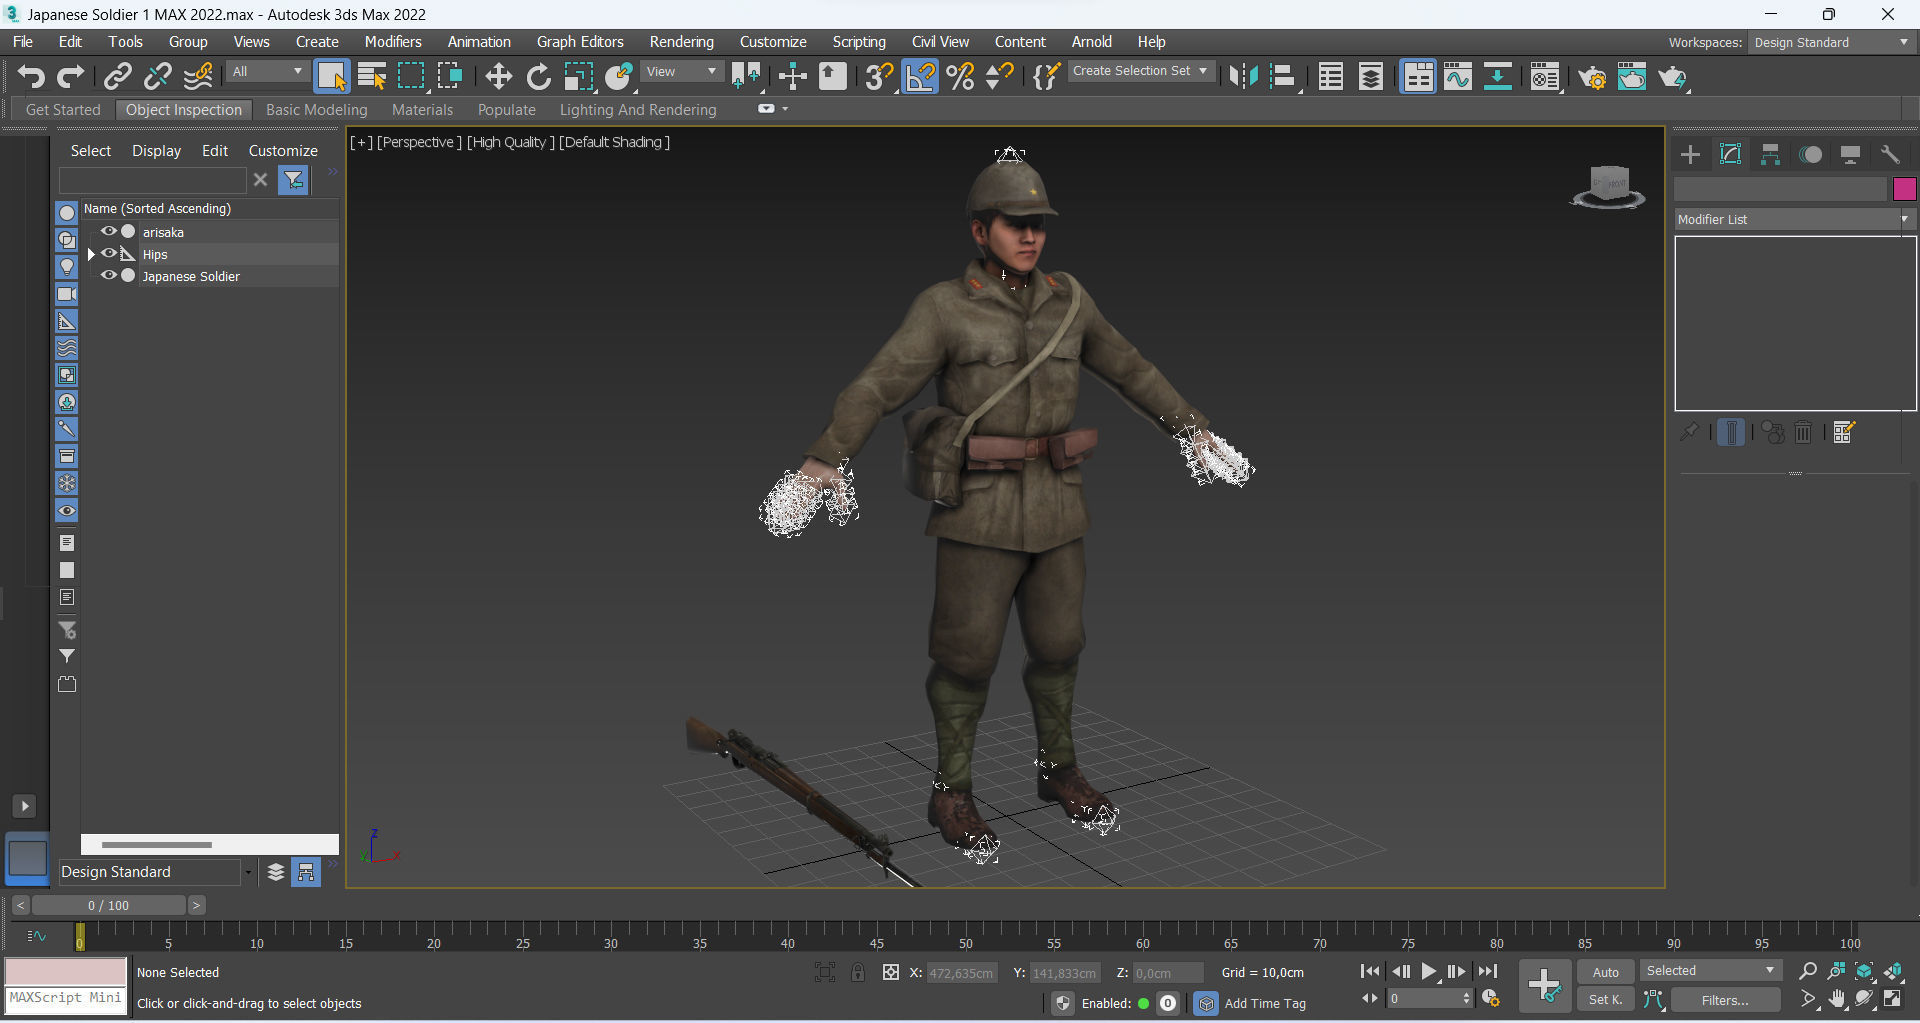Toggle the Scene Explorer icon

point(1331,76)
